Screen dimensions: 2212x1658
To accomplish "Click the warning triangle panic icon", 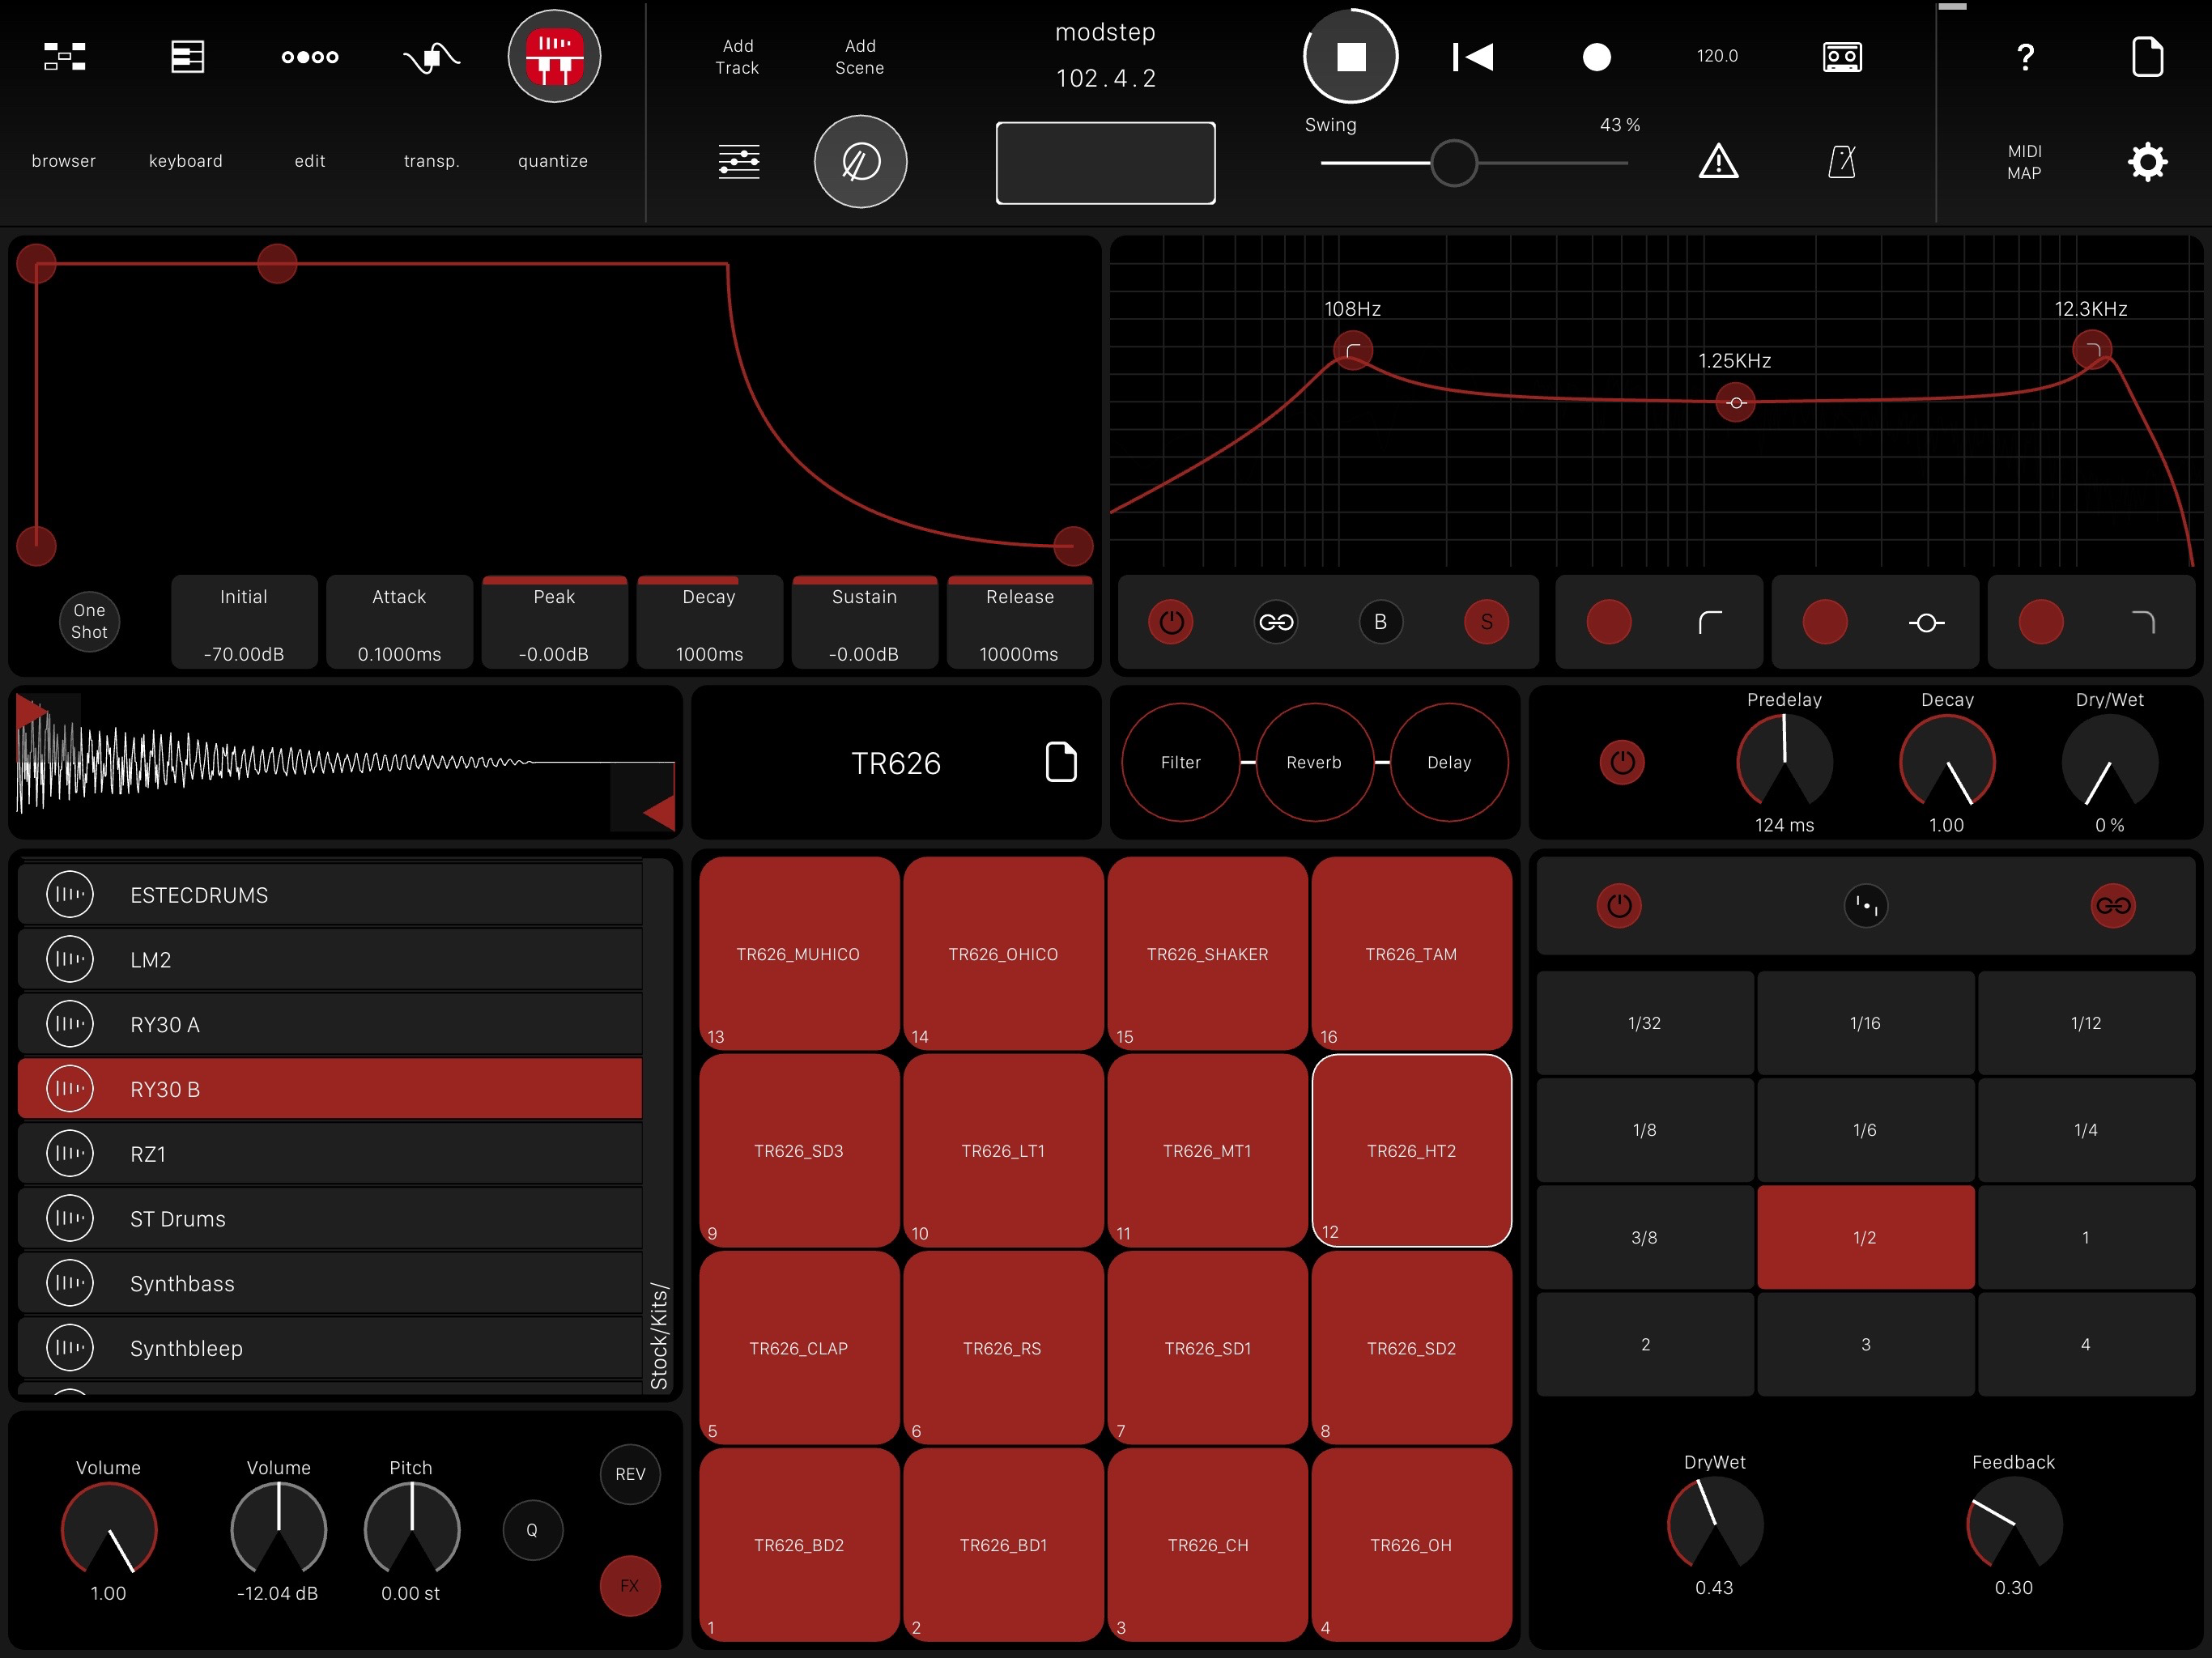I will [x=1718, y=161].
